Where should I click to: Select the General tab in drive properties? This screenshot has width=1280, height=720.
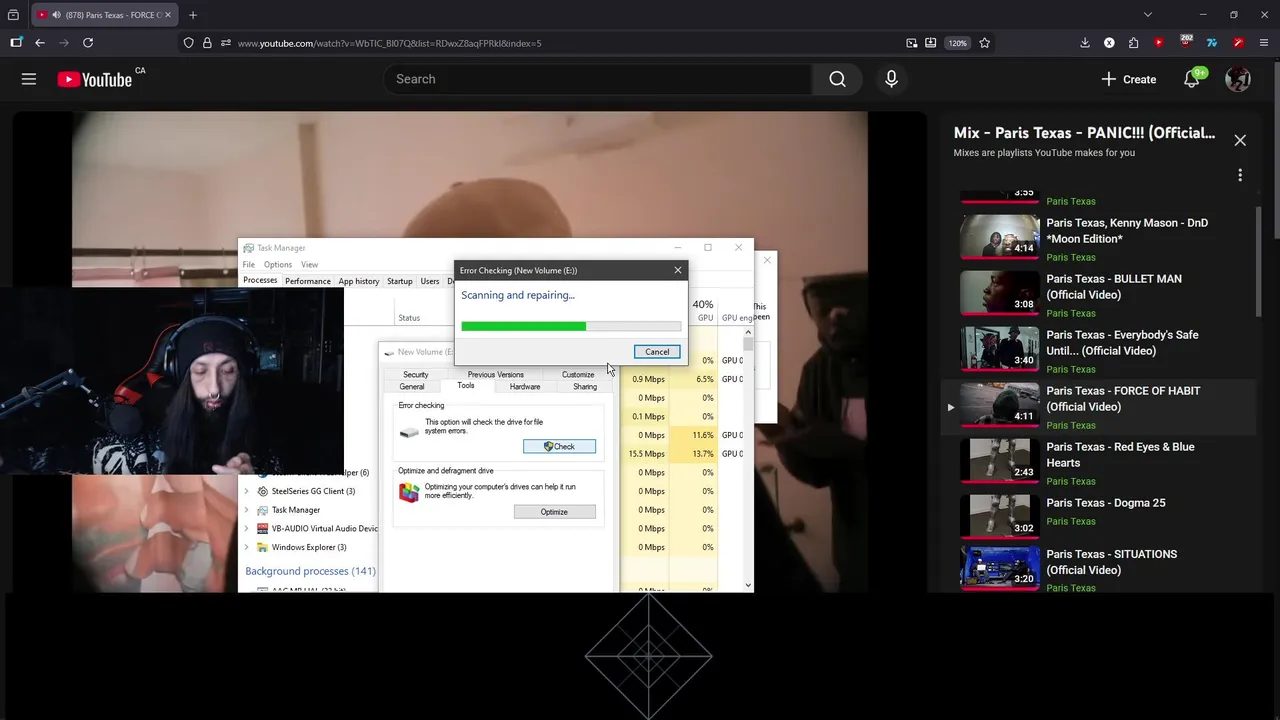click(x=412, y=387)
